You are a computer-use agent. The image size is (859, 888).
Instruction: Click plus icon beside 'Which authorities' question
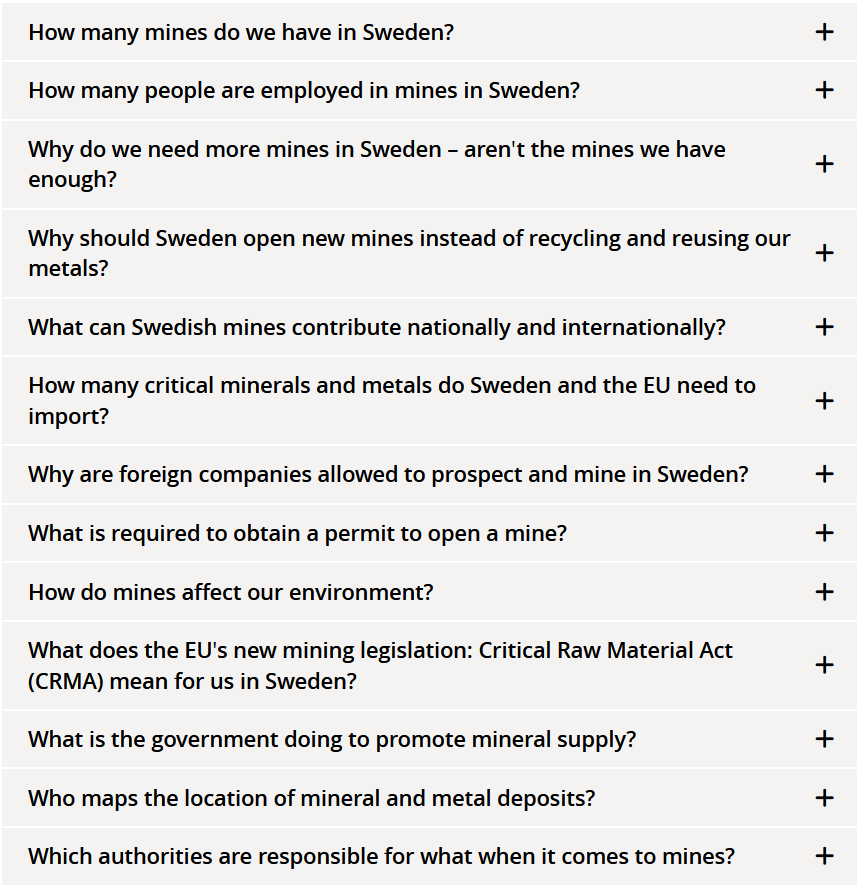(x=824, y=856)
